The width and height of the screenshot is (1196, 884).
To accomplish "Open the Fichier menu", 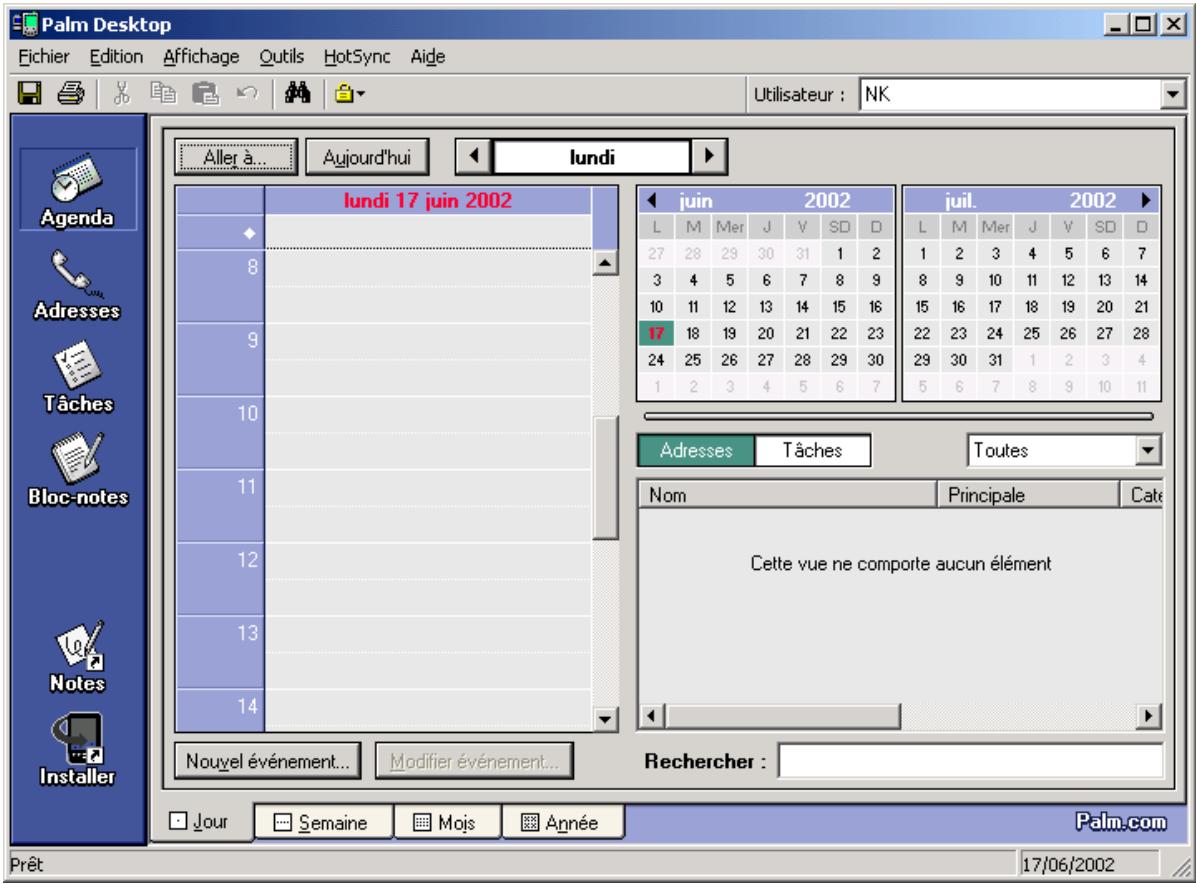I will pyautogui.click(x=43, y=56).
